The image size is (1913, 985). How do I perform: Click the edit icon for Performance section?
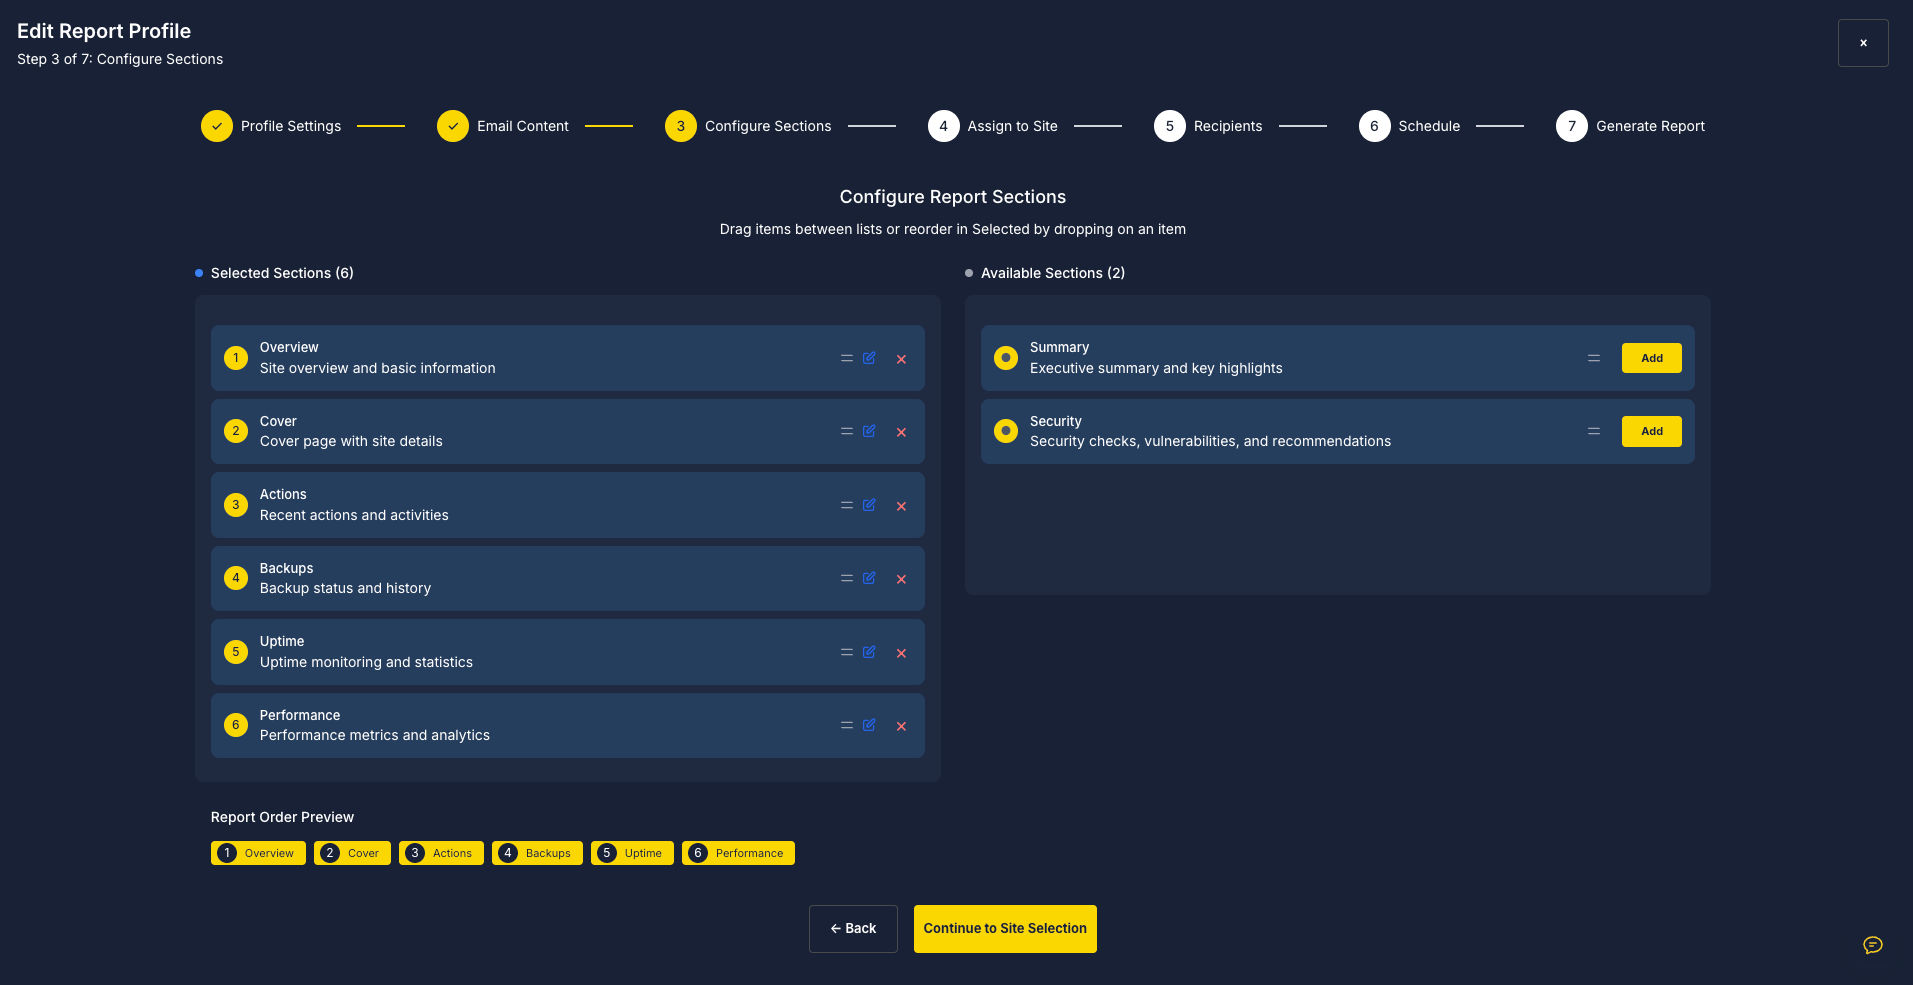tap(869, 725)
